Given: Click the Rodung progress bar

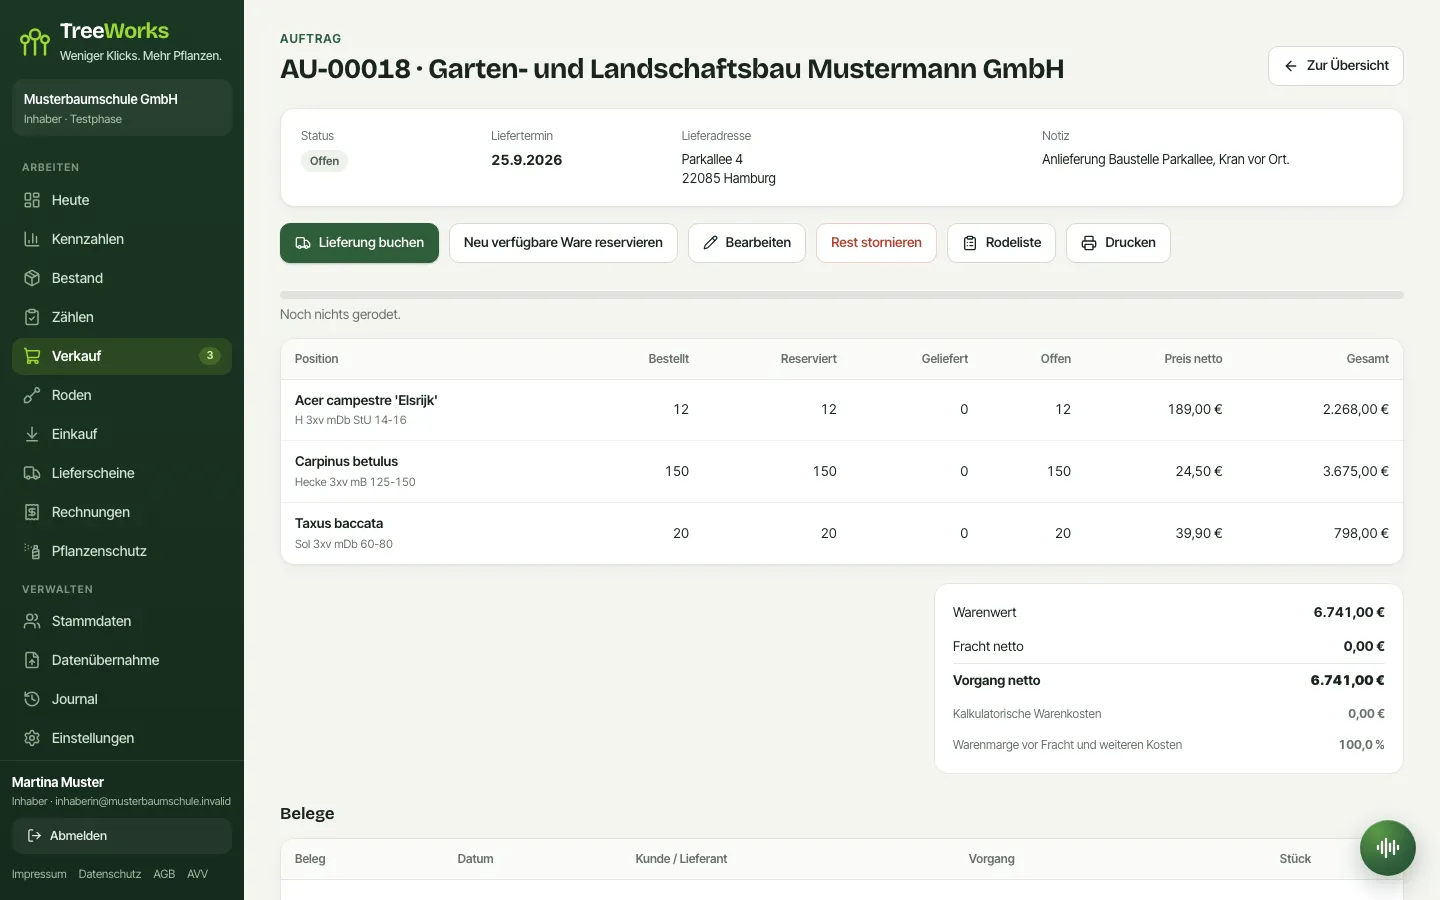Looking at the screenshot, I should click(x=842, y=295).
